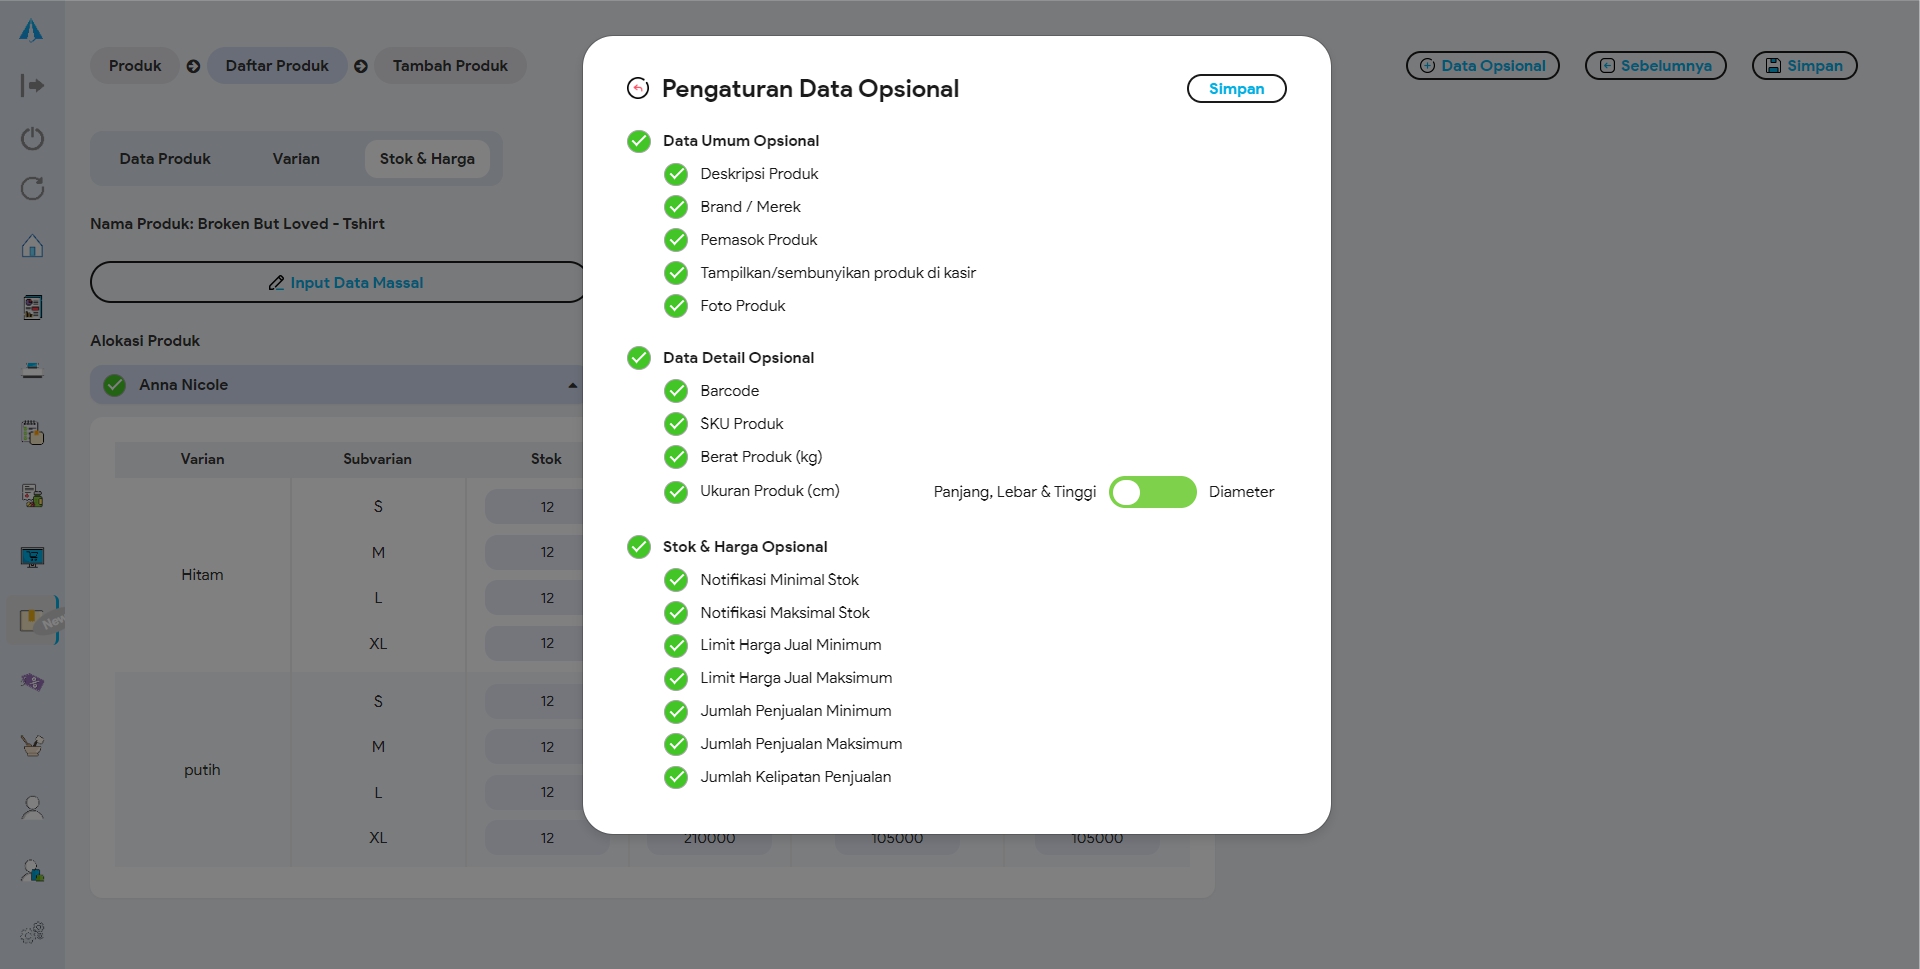Click the refresh icon in the sidebar
Viewport: 1920px width, 969px height.
[x=32, y=189]
